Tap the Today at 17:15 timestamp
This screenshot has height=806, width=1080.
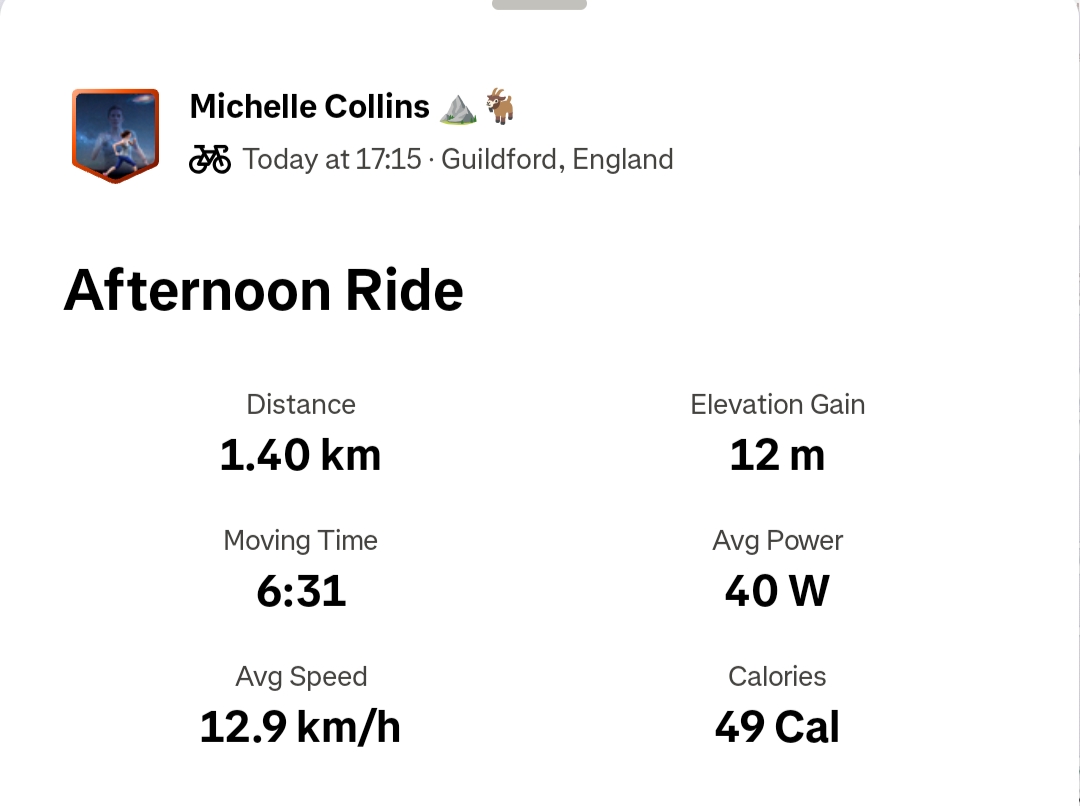331,159
